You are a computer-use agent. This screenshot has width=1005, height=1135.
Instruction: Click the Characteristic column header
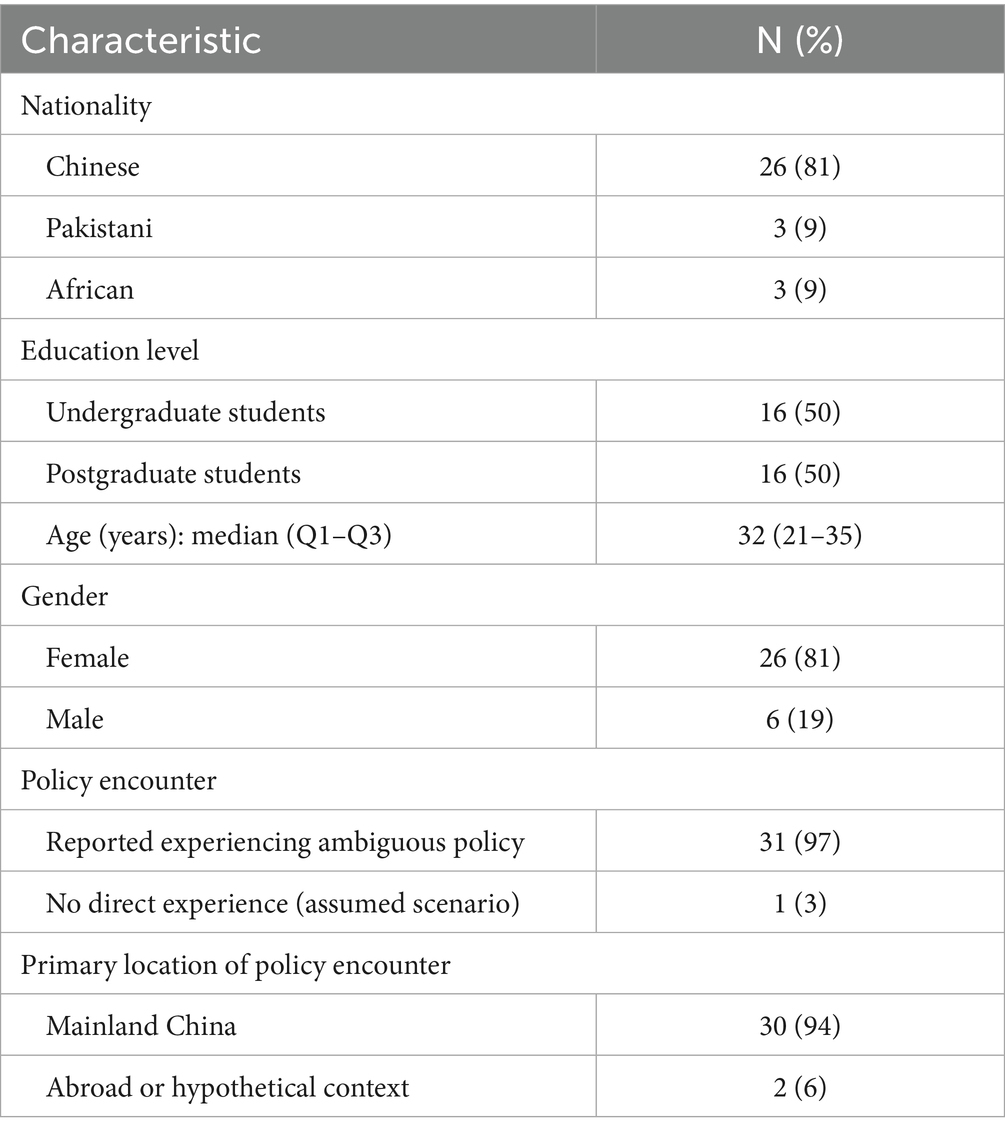click(x=141, y=40)
